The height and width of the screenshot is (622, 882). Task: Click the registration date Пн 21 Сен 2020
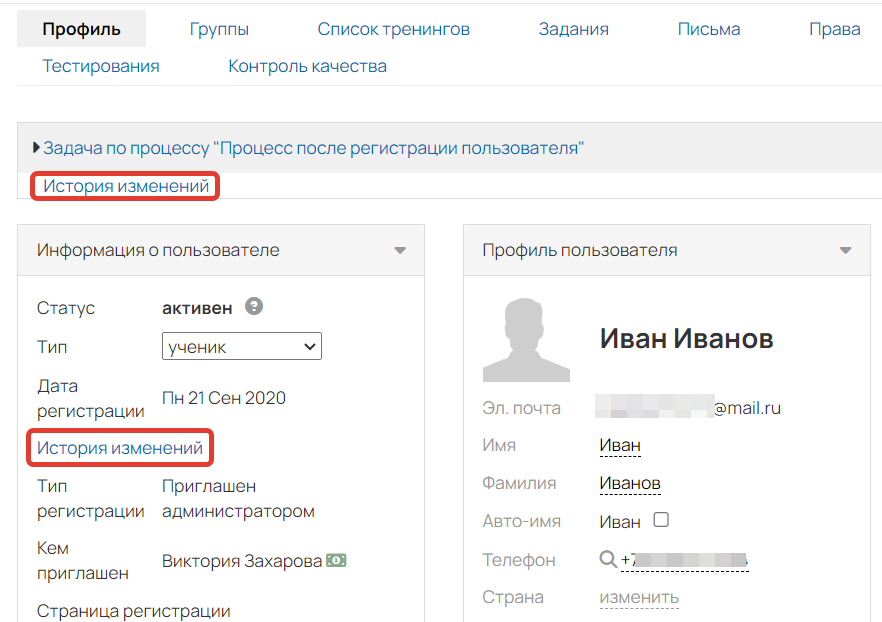(224, 398)
